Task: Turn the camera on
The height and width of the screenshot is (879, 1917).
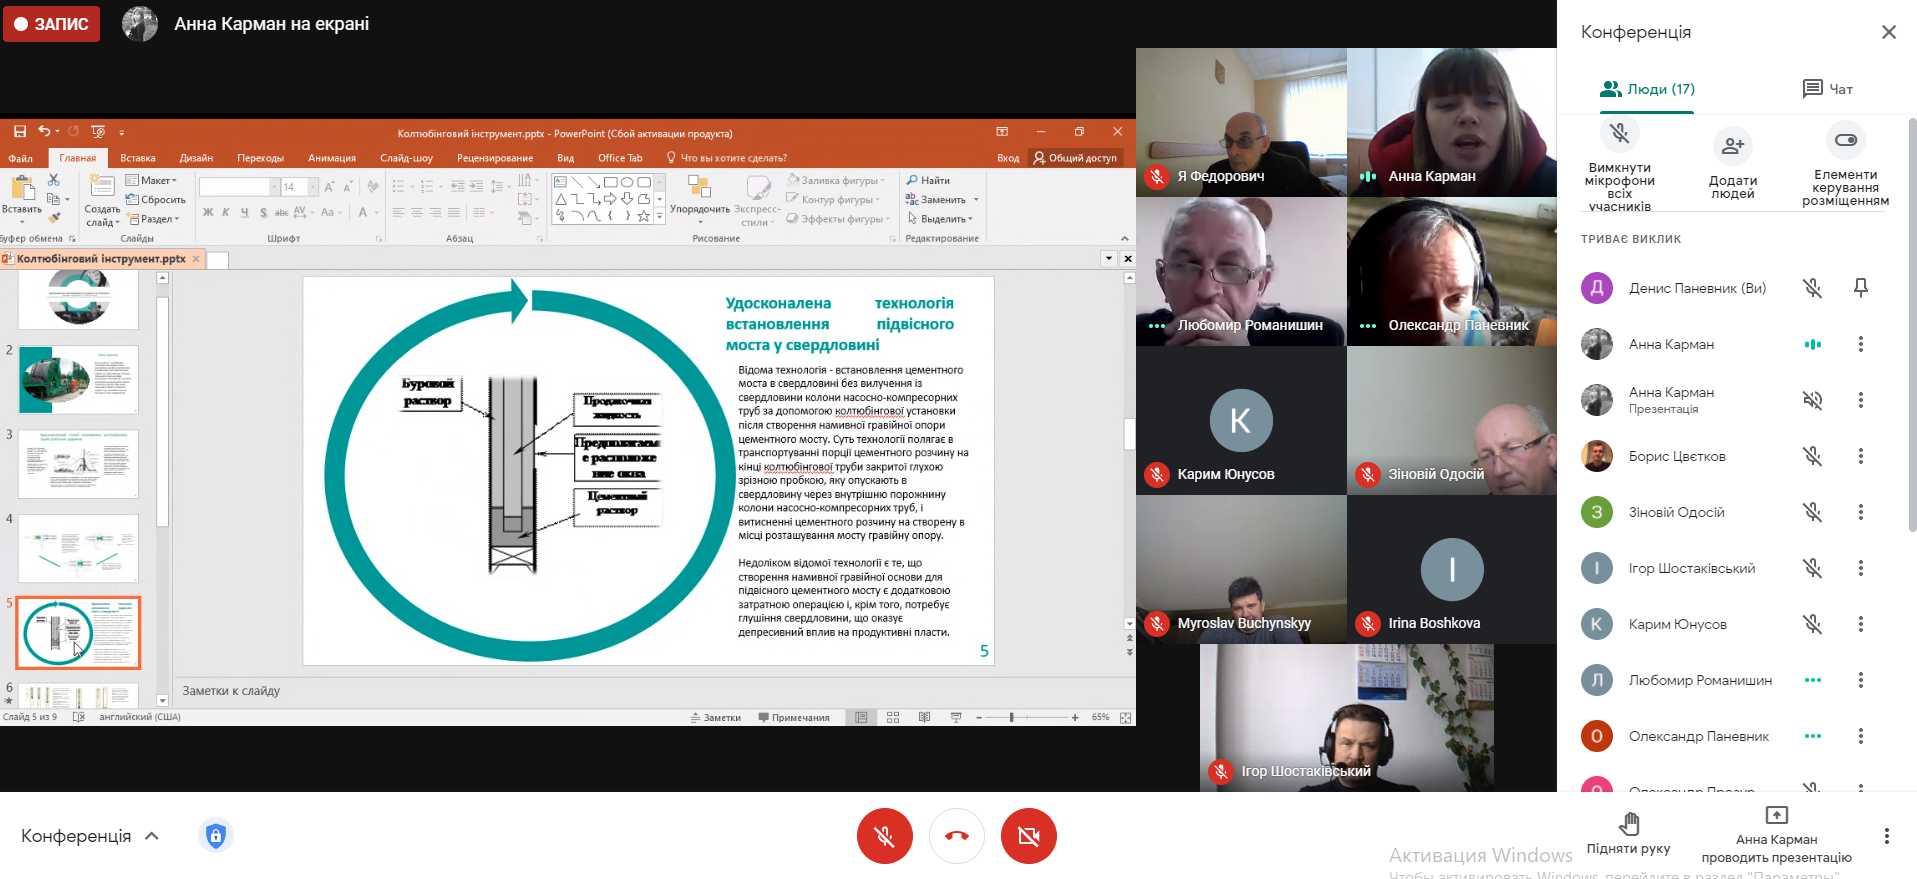Action: 1028,836
